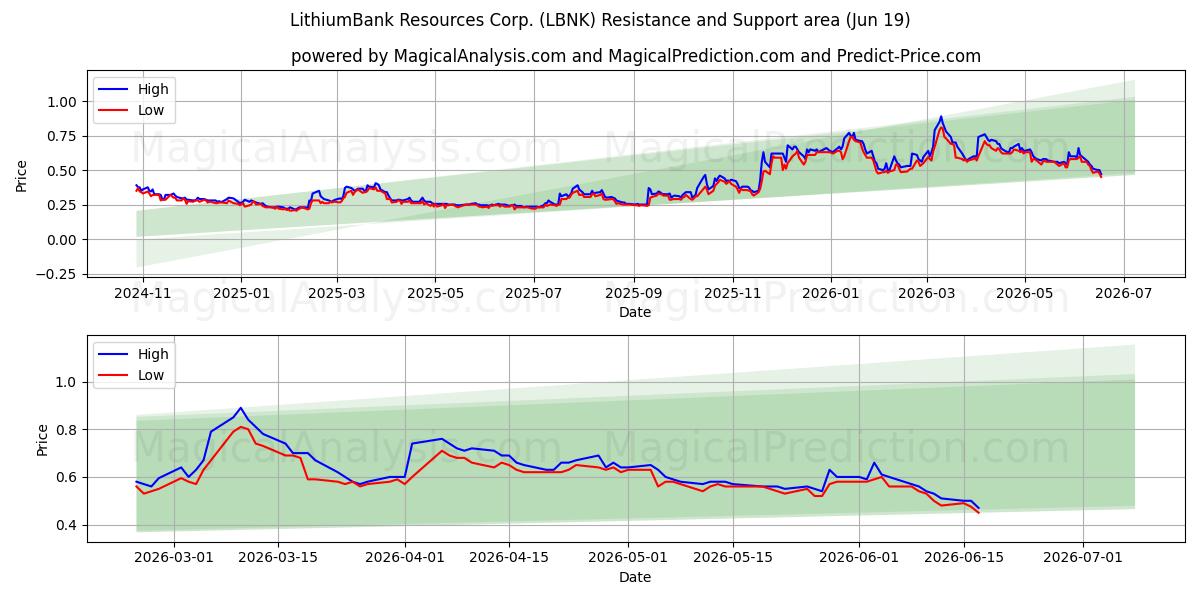Click the '0.50' y-axis tick, top chart
1200x600 pixels.
63,171
